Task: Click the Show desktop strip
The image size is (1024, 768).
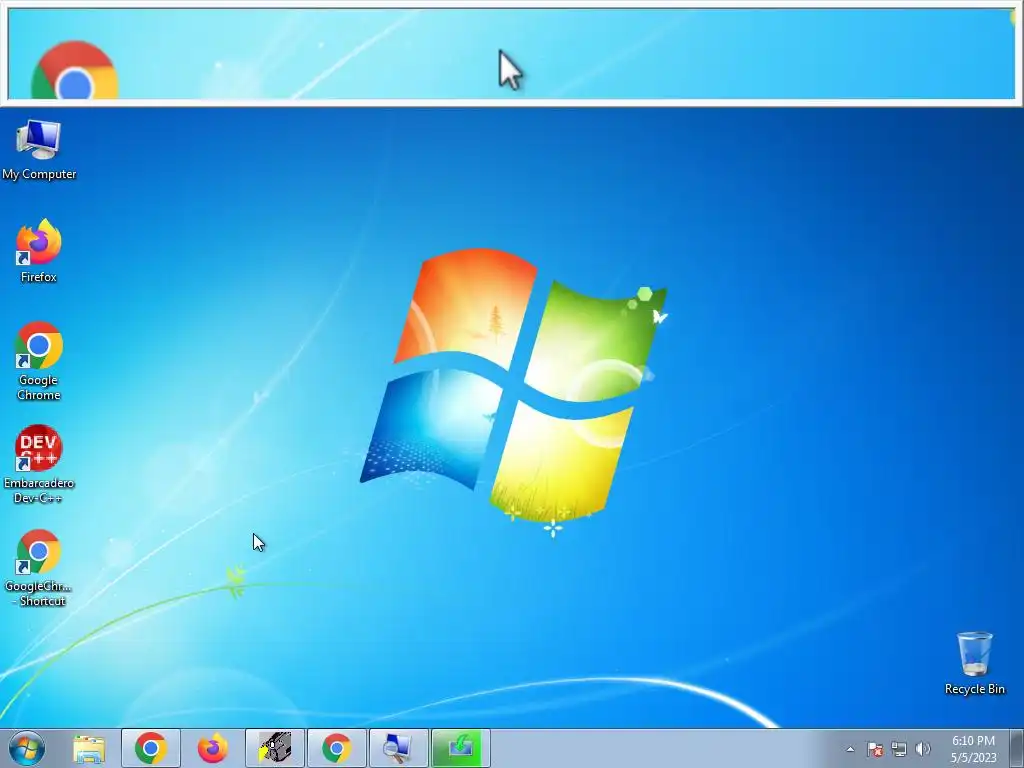Action: (1017, 748)
